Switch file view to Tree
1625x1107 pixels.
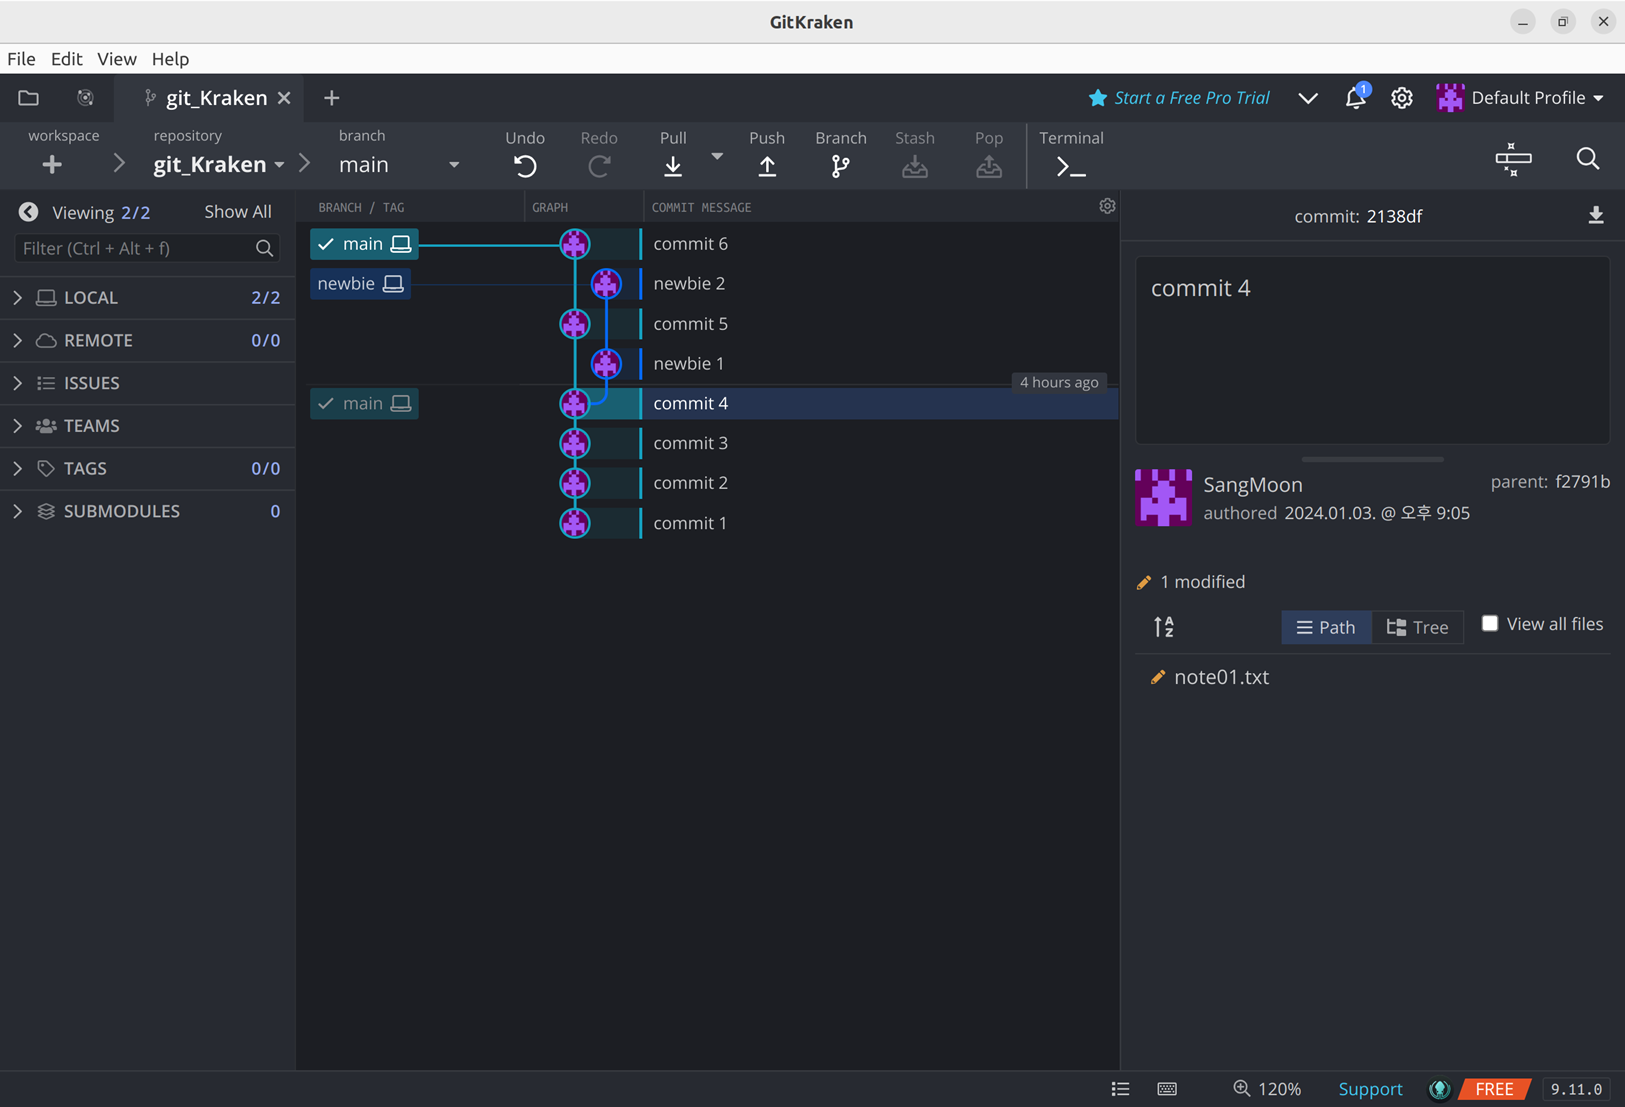click(1417, 627)
